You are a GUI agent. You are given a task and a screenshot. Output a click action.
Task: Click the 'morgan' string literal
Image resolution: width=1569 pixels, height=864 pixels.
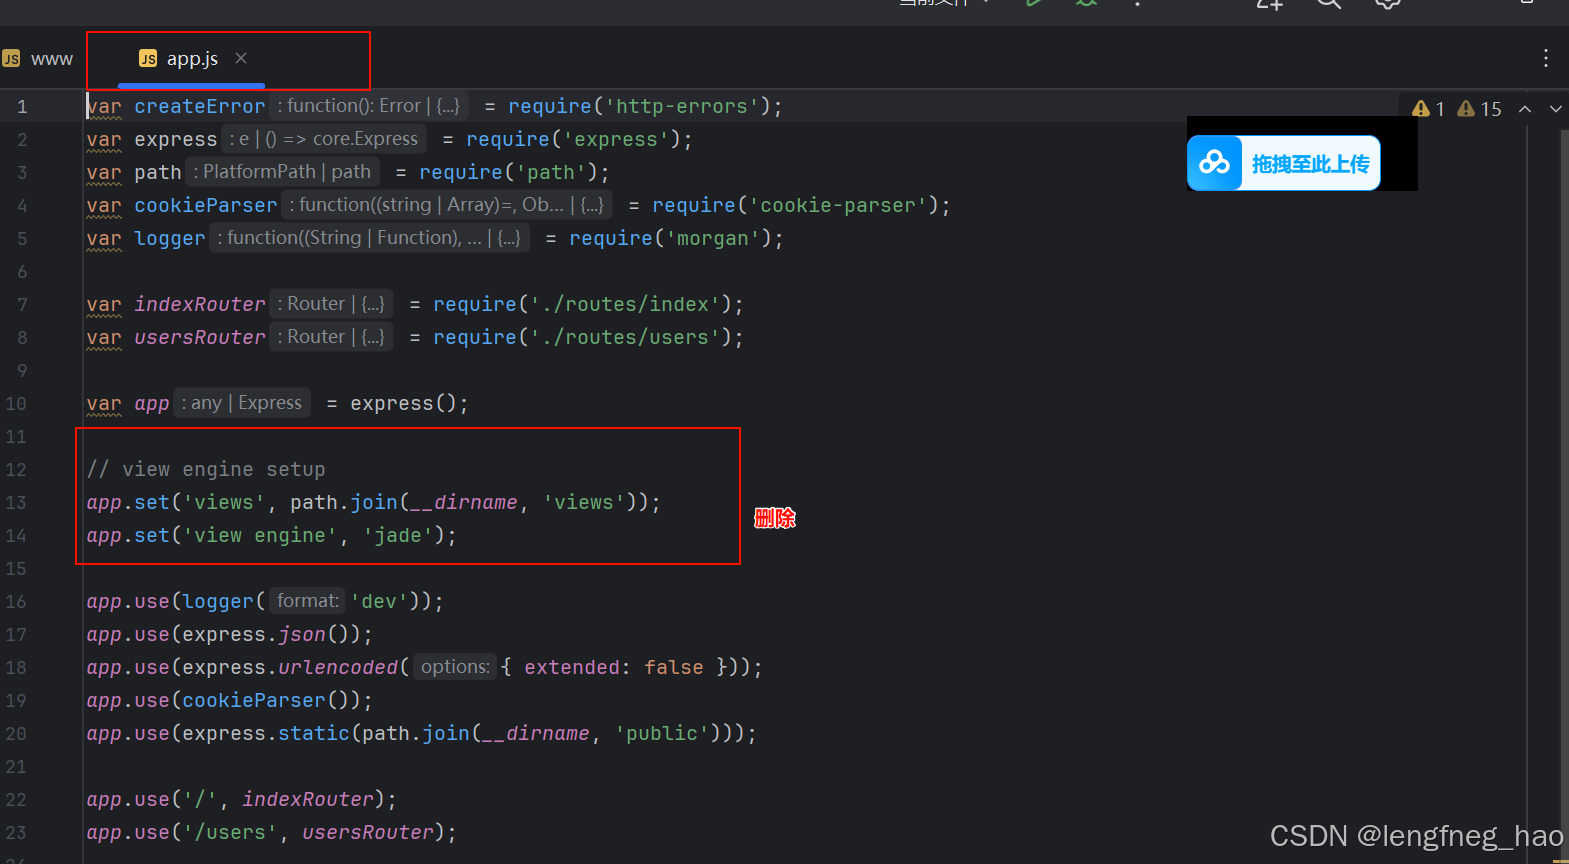pyautogui.click(x=712, y=238)
